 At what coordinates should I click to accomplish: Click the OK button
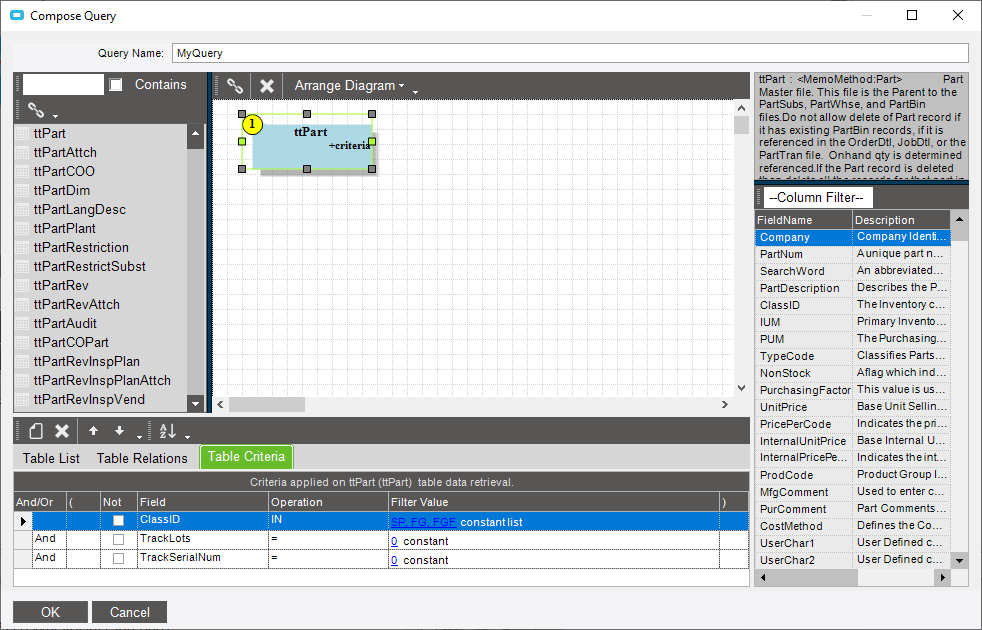[49, 611]
